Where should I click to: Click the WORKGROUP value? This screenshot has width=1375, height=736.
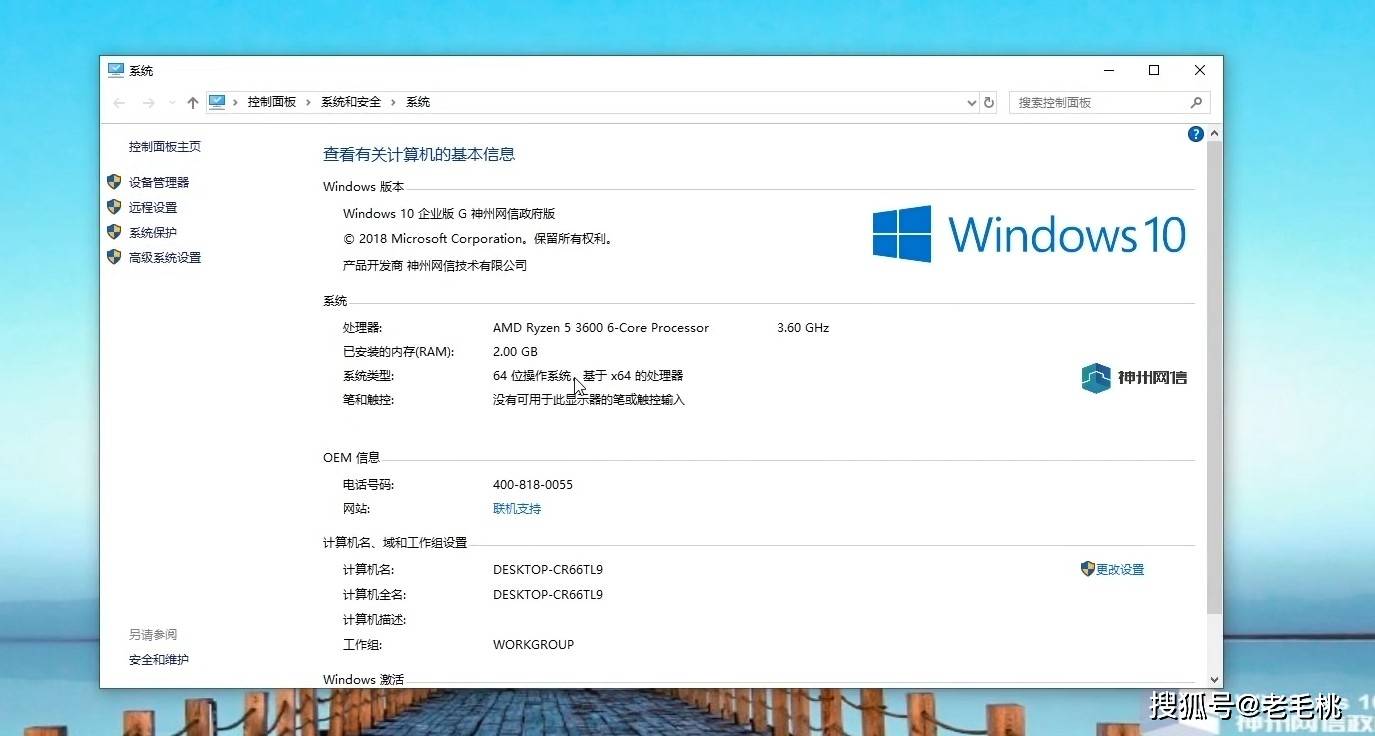[x=533, y=645]
